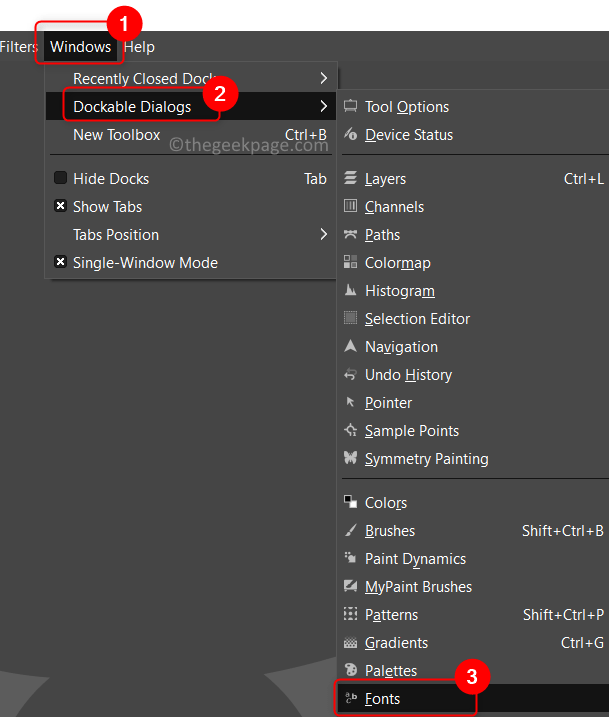609x717 pixels.
Task: Click the Paint Dynamics icon
Action: [x=350, y=558]
